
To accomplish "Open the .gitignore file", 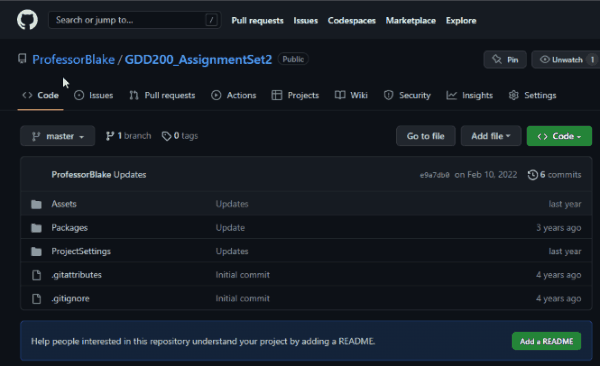I will pos(70,299).
